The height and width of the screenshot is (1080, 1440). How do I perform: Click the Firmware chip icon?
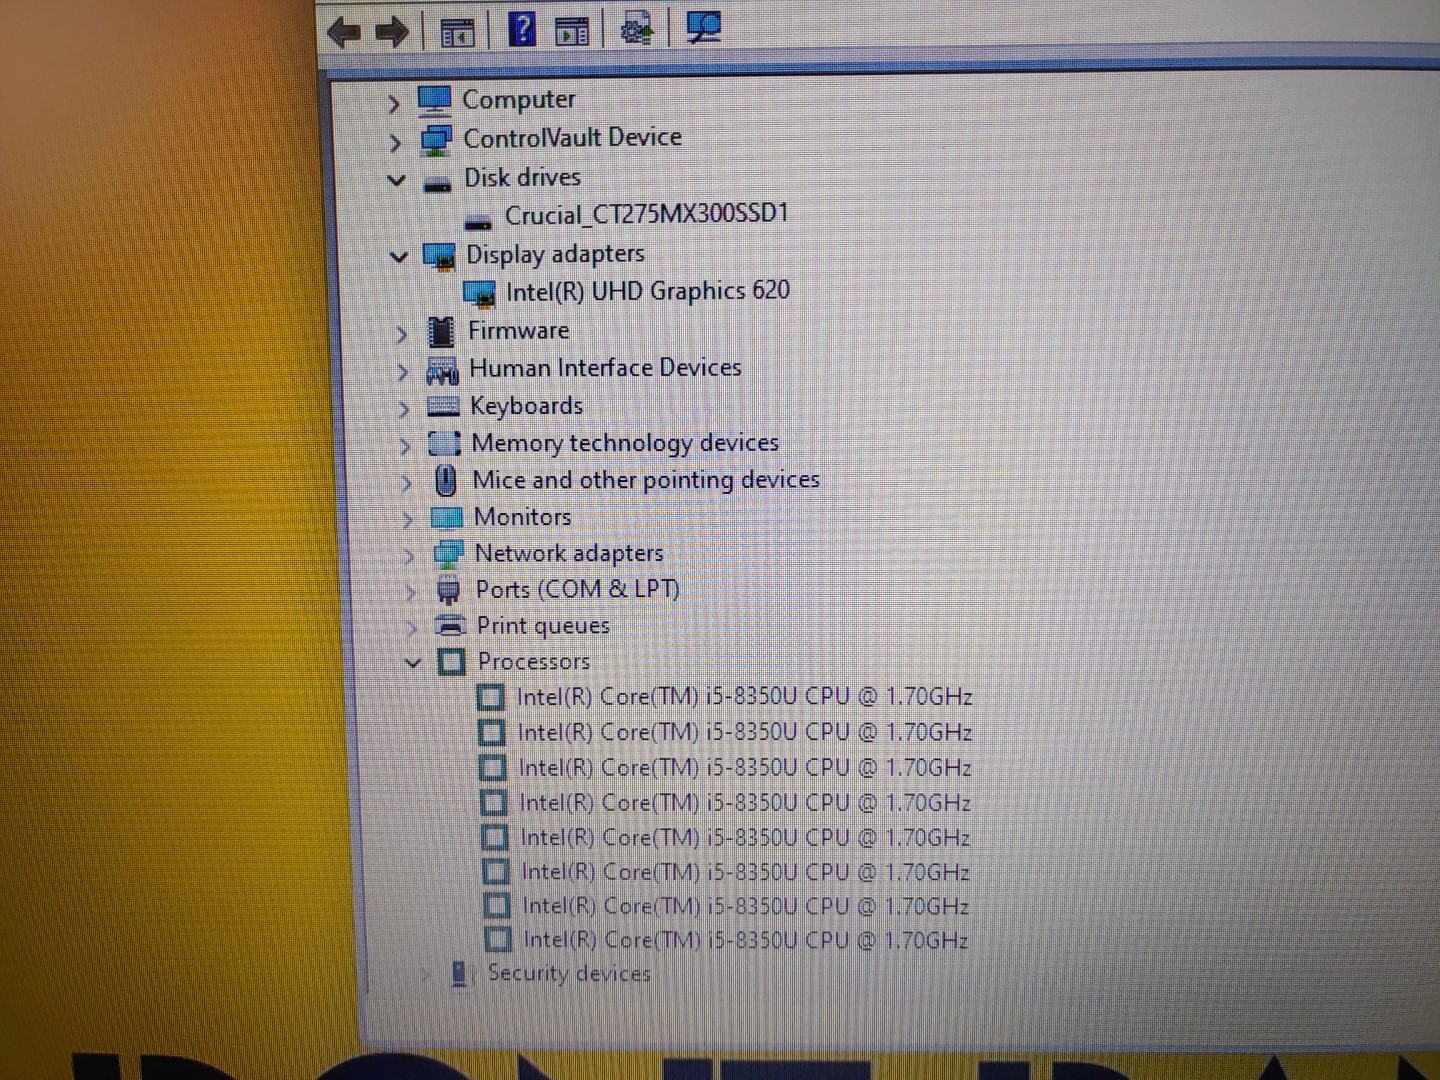point(441,332)
